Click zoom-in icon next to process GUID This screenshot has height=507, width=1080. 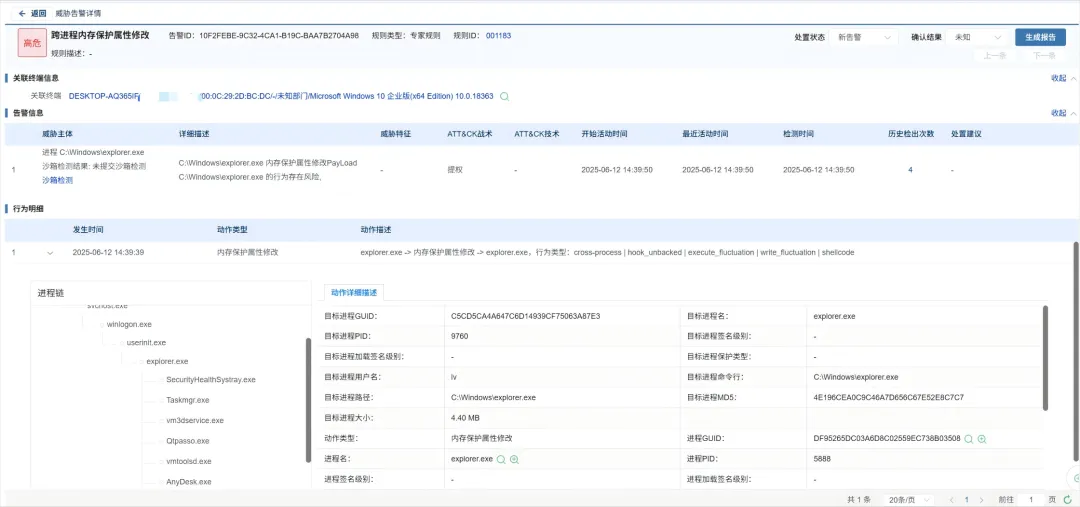click(982, 438)
